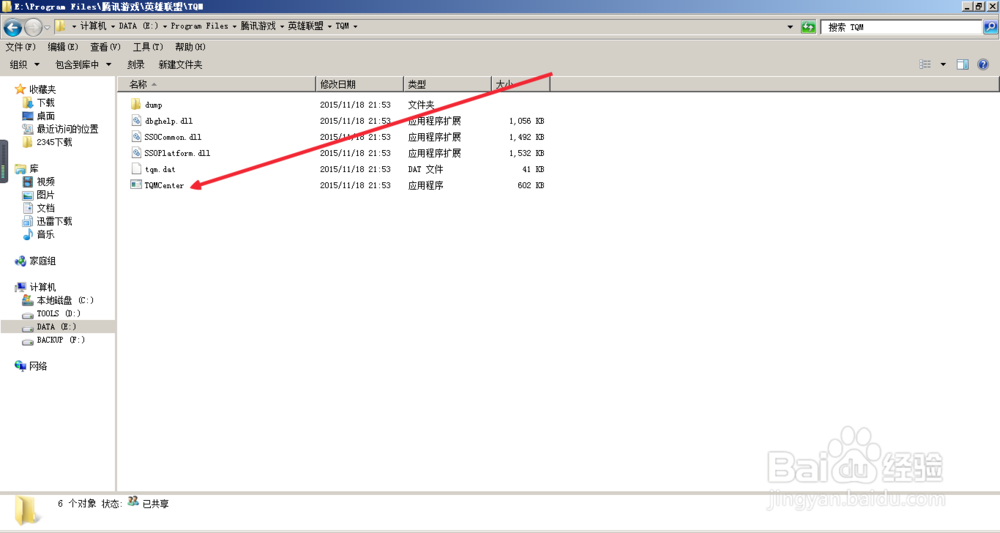Click the 库 libraries icon
The width and height of the screenshot is (1000, 533).
pos(20,168)
